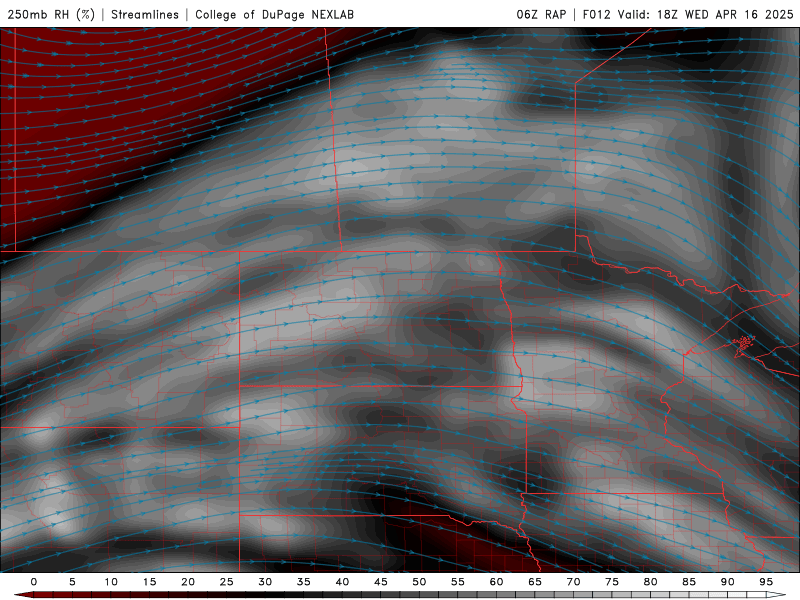Click the colorbar label '30'
Image resolution: width=800 pixels, height=600 pixels.
[265, 582]
